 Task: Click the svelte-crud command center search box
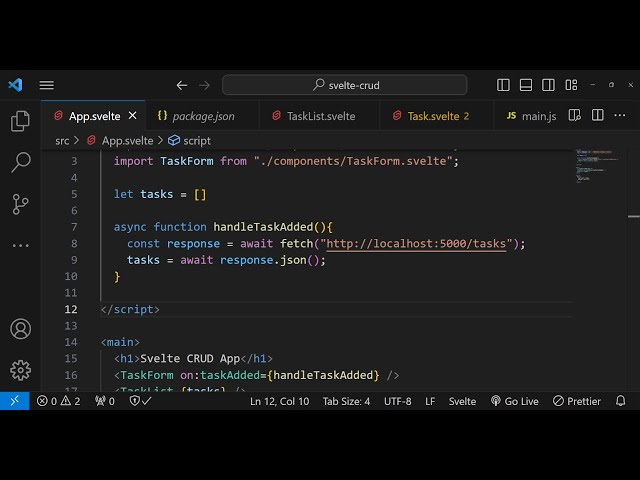[345, 85]
